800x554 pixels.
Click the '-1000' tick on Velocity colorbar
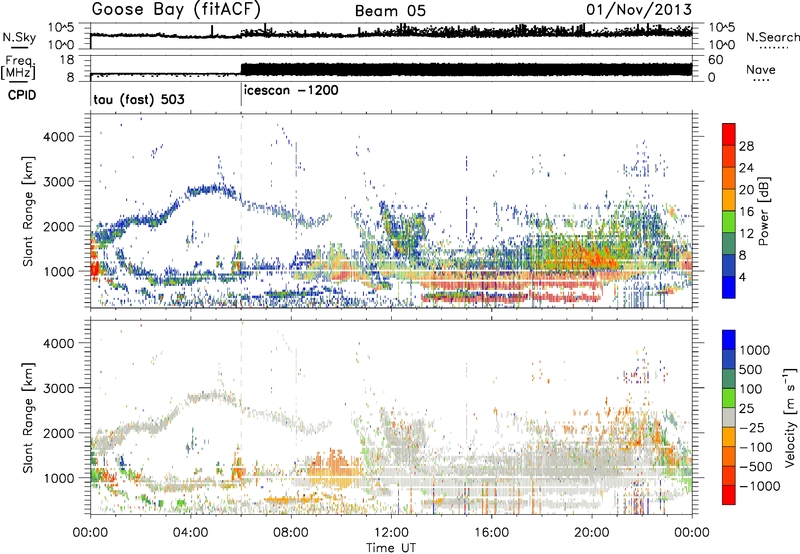759,486
